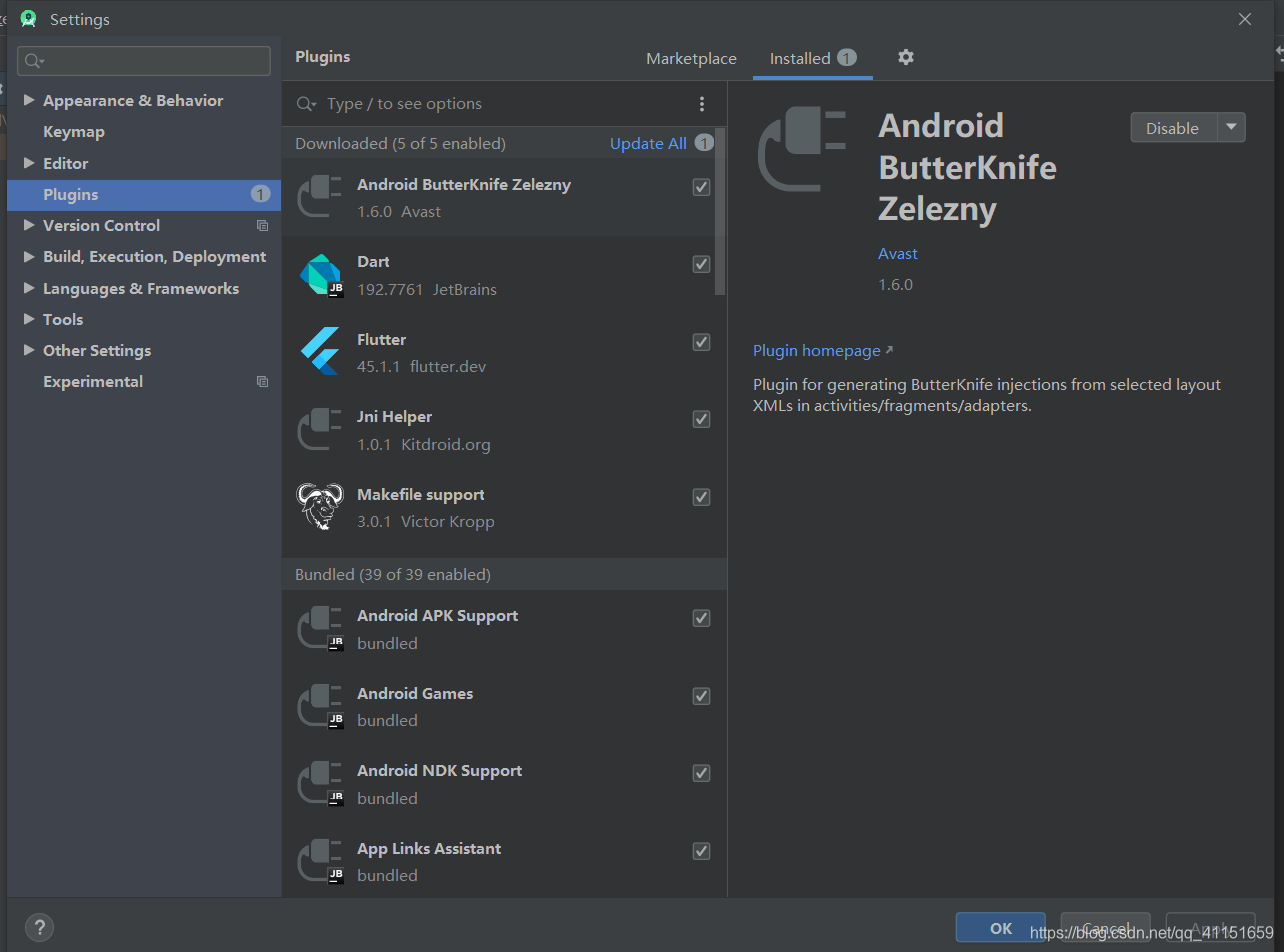The height and width of the screenshot is (952, 1284).
Task: Click the Experimental project-level icon
Action: [x=262, y=382]
